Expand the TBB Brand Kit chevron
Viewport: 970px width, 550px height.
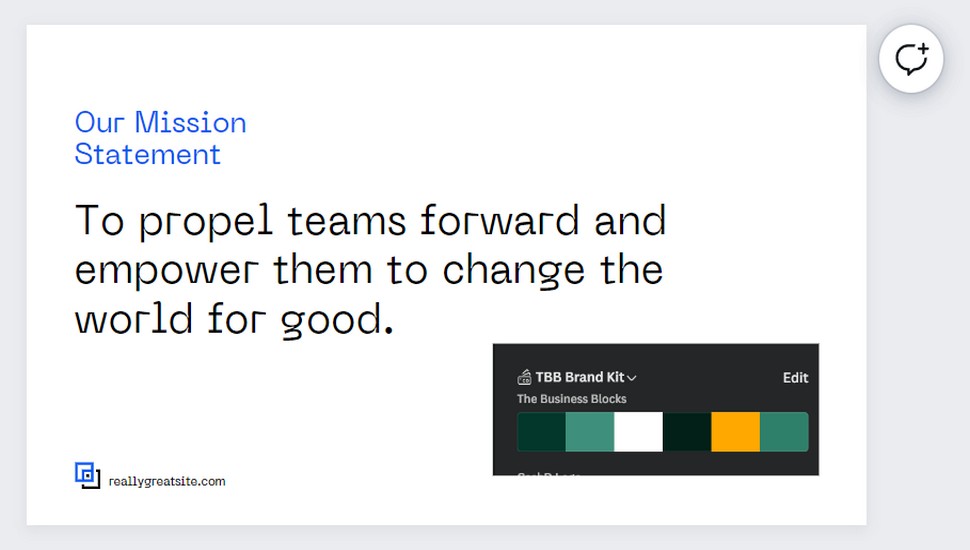point(632,378)
